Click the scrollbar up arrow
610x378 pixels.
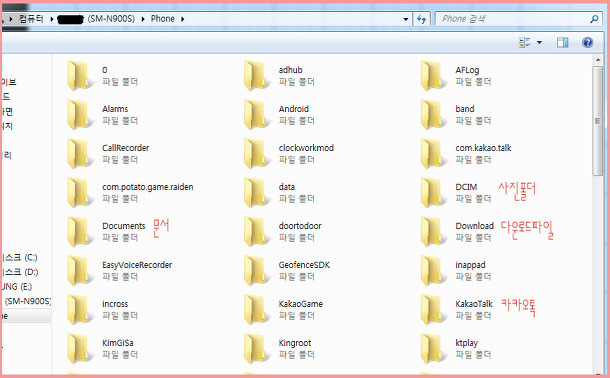click(598, 60)
